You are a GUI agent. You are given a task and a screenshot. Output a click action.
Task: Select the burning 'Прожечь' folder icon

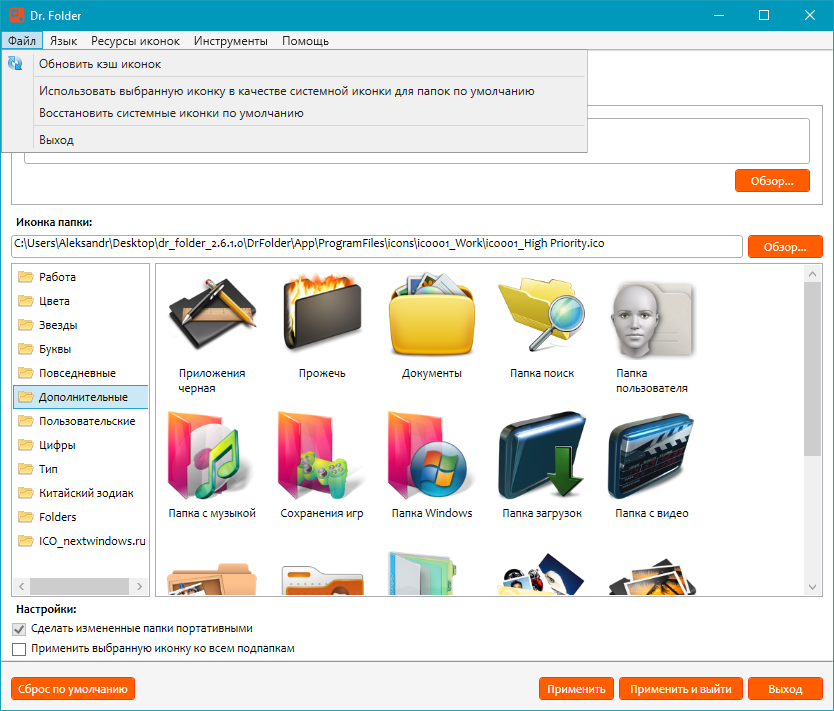tap(322, 314)
